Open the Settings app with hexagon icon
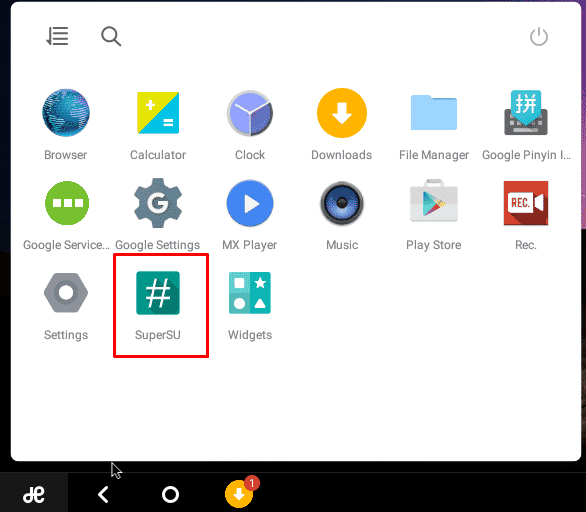 (66, 293)
